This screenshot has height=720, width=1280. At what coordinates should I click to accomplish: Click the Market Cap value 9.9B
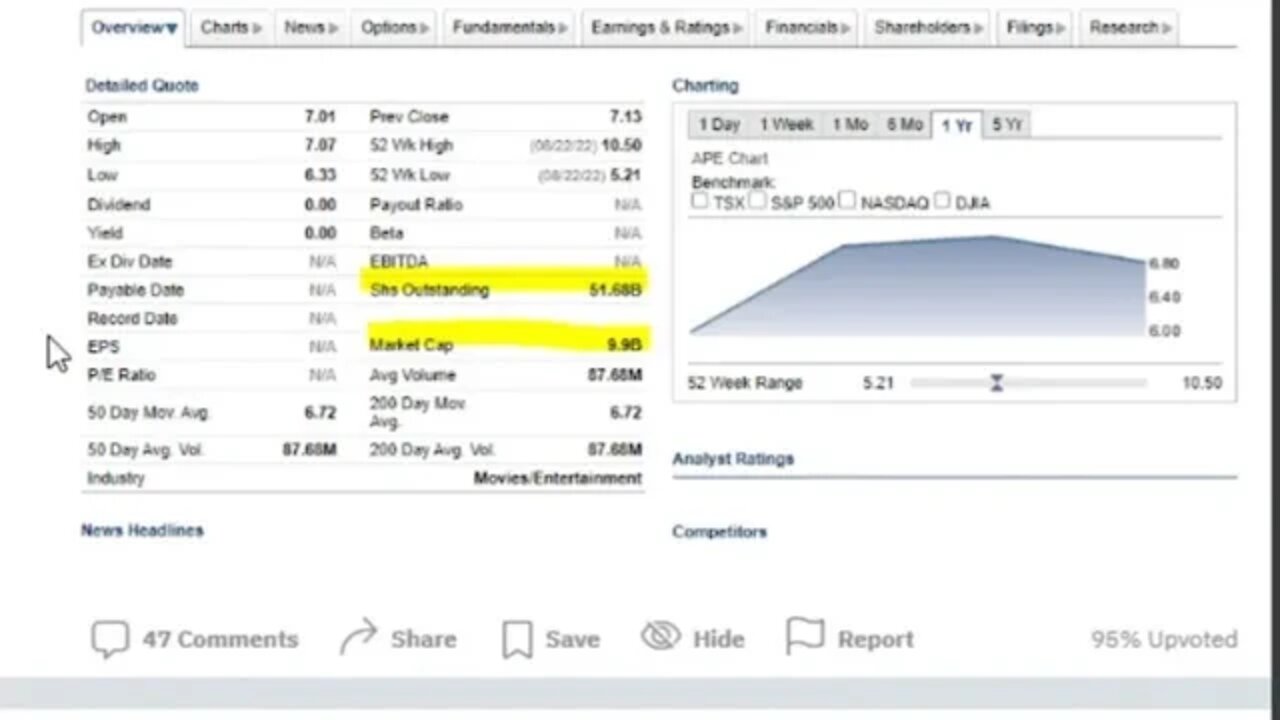(x=624, y=344)
